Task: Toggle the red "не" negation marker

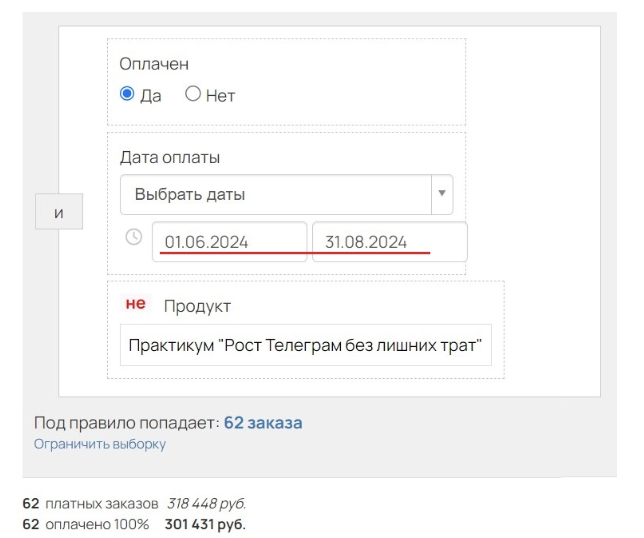Action: [x=135, y=305]
